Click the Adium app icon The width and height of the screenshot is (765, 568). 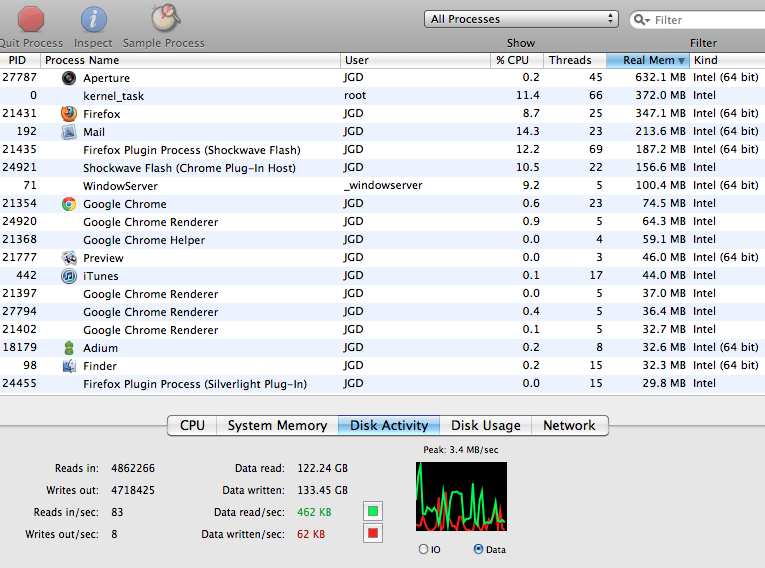[x=69, y=348]
